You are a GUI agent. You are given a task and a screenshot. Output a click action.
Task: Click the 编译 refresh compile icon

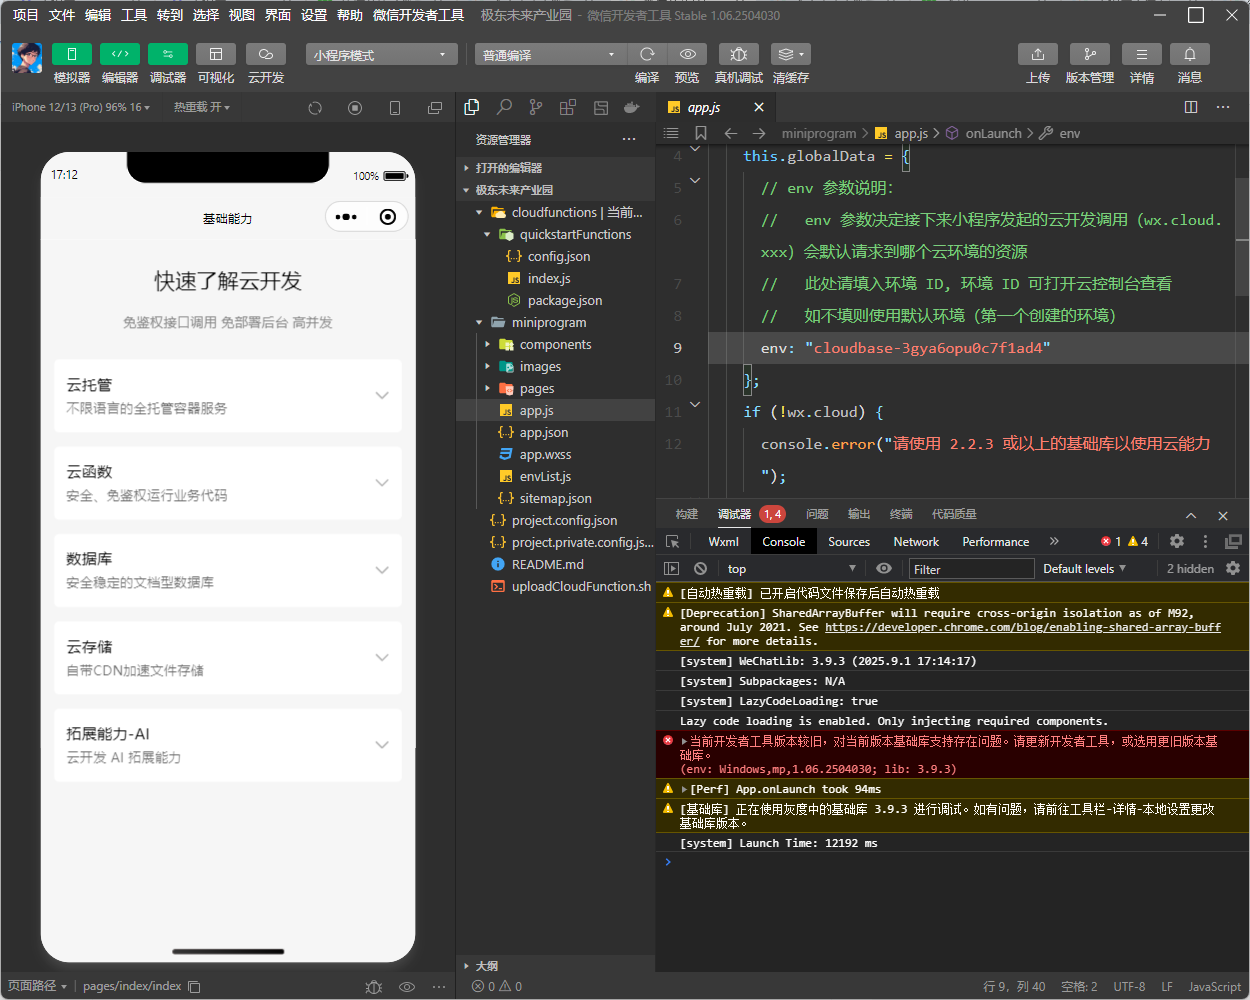[x=647, y=54]
